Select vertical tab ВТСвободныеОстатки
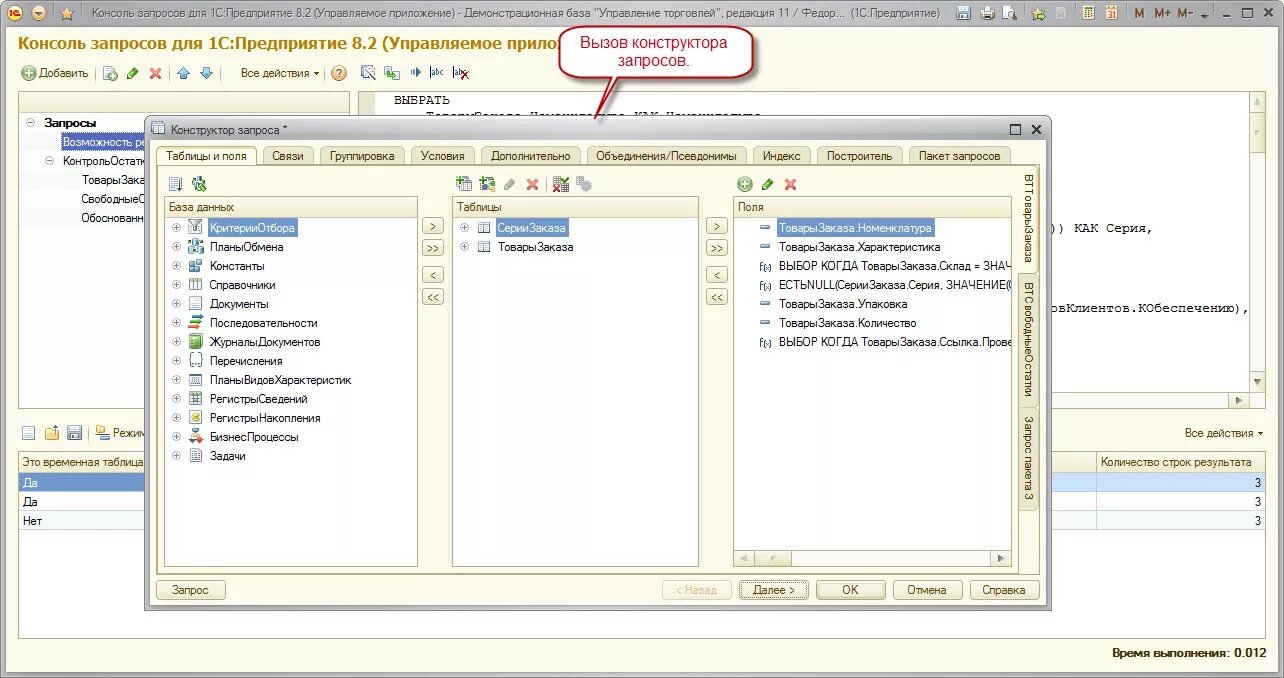 point(1028,339)
